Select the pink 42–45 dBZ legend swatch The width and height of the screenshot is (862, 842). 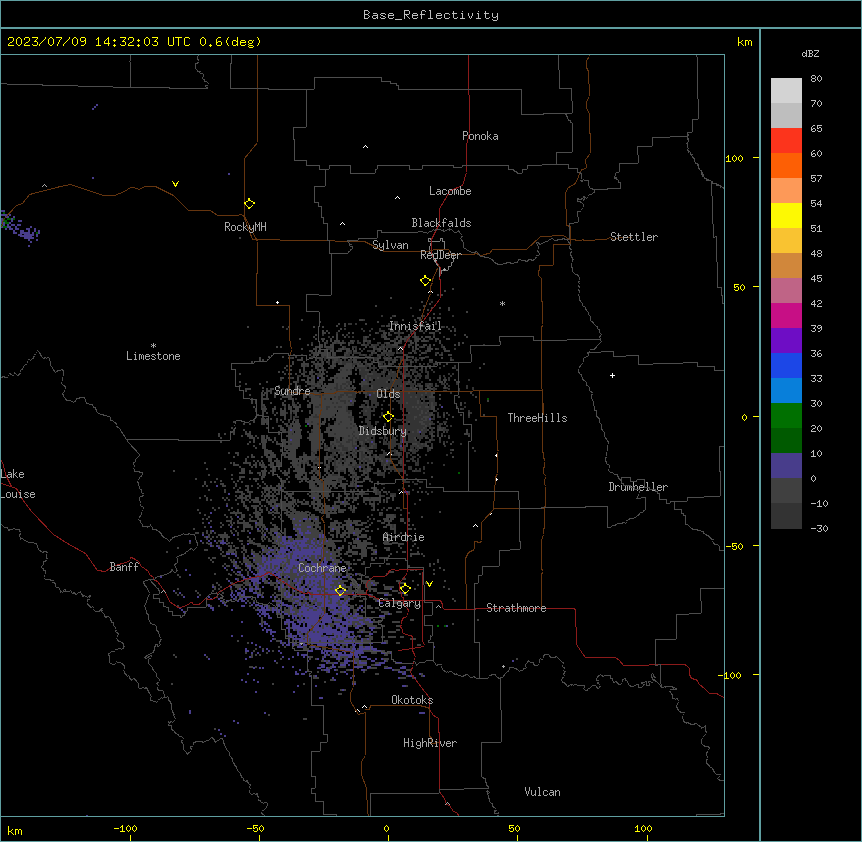click(x=786, y=291)
